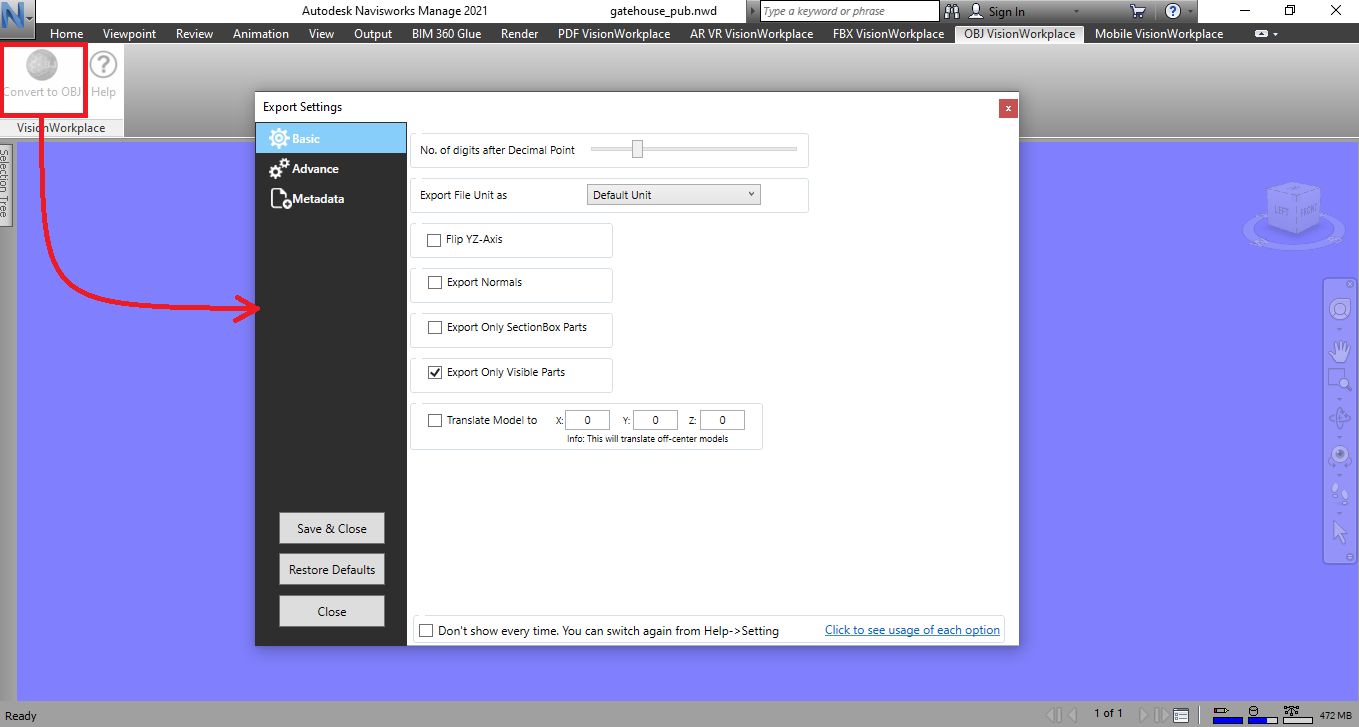
Task: Switch to the Review ribbon tab
Action: 194,34
